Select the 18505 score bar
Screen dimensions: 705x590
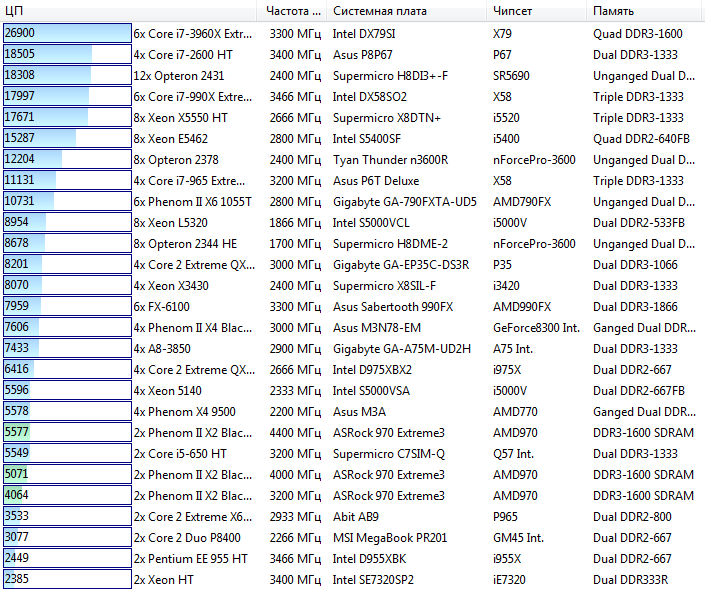[x=67, y=54]
